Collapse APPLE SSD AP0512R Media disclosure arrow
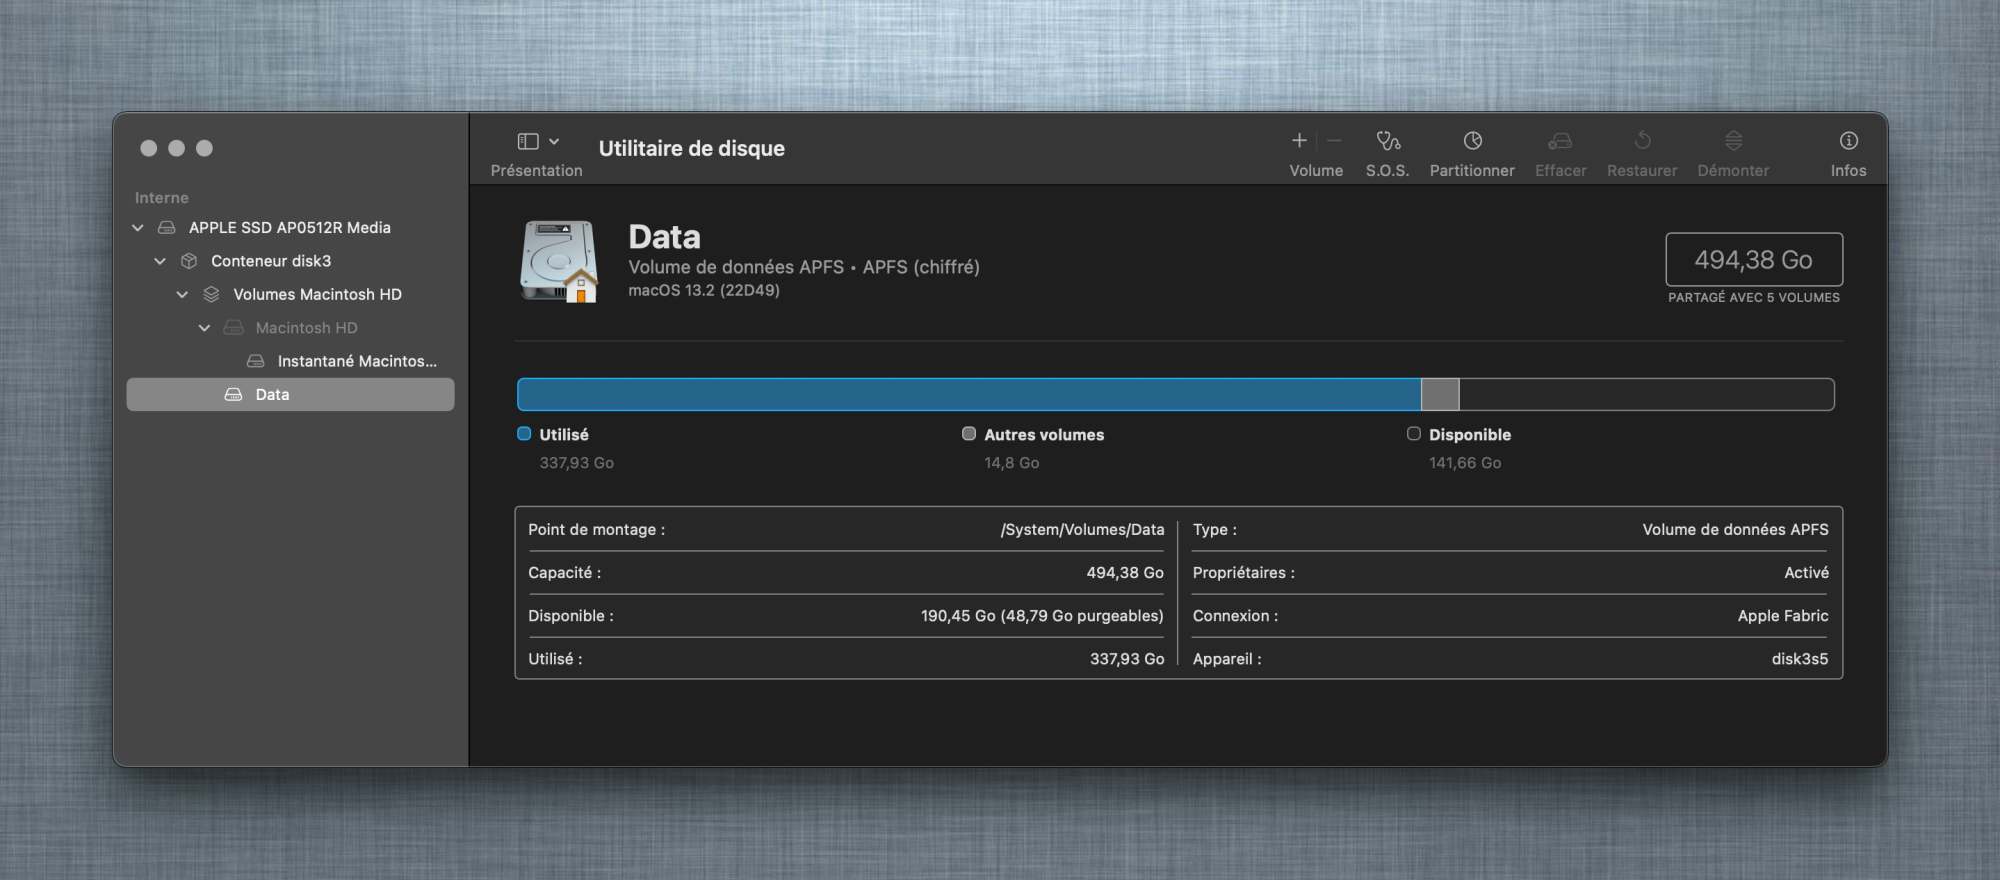This screenshot has width=2000, height=880. pos(138,228)
